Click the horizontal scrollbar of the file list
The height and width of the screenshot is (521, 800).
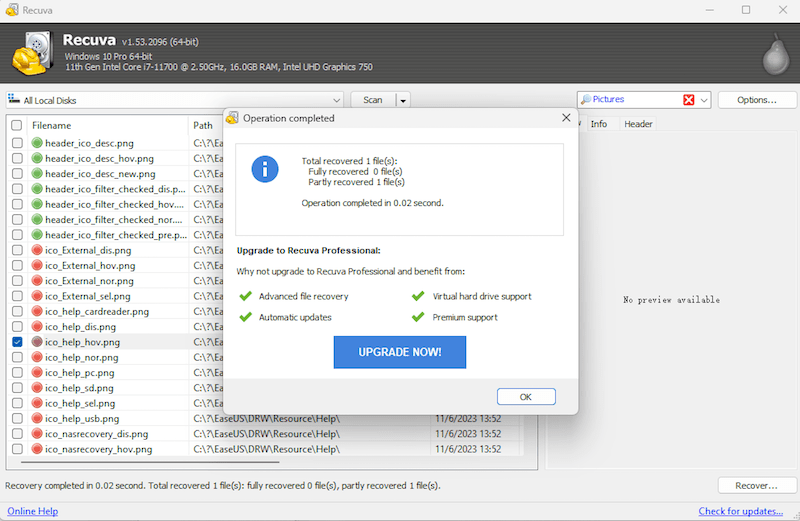pyautogui.click(x=151, y=462)
